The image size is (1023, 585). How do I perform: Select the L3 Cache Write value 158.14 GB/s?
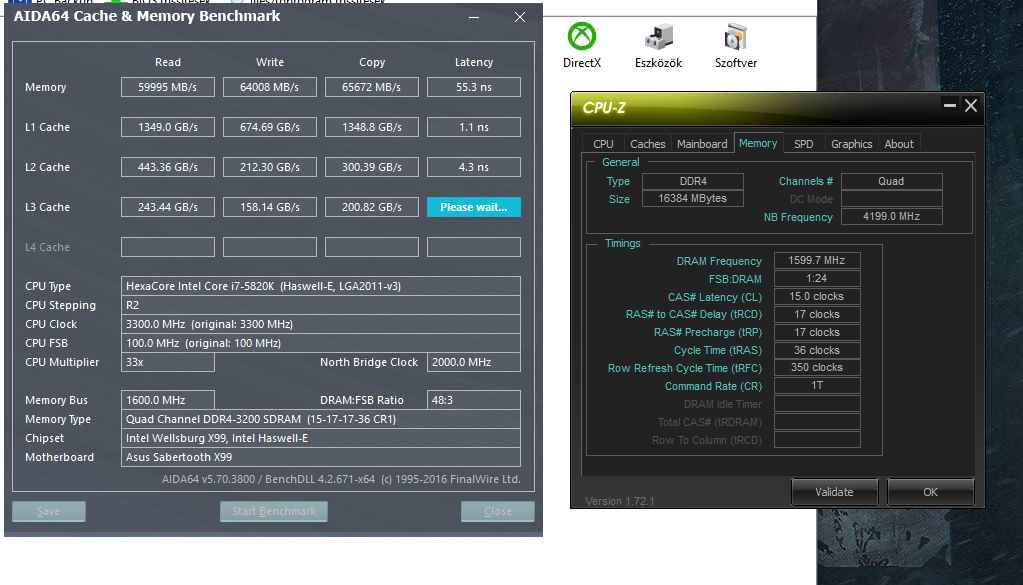click(269, 207)
